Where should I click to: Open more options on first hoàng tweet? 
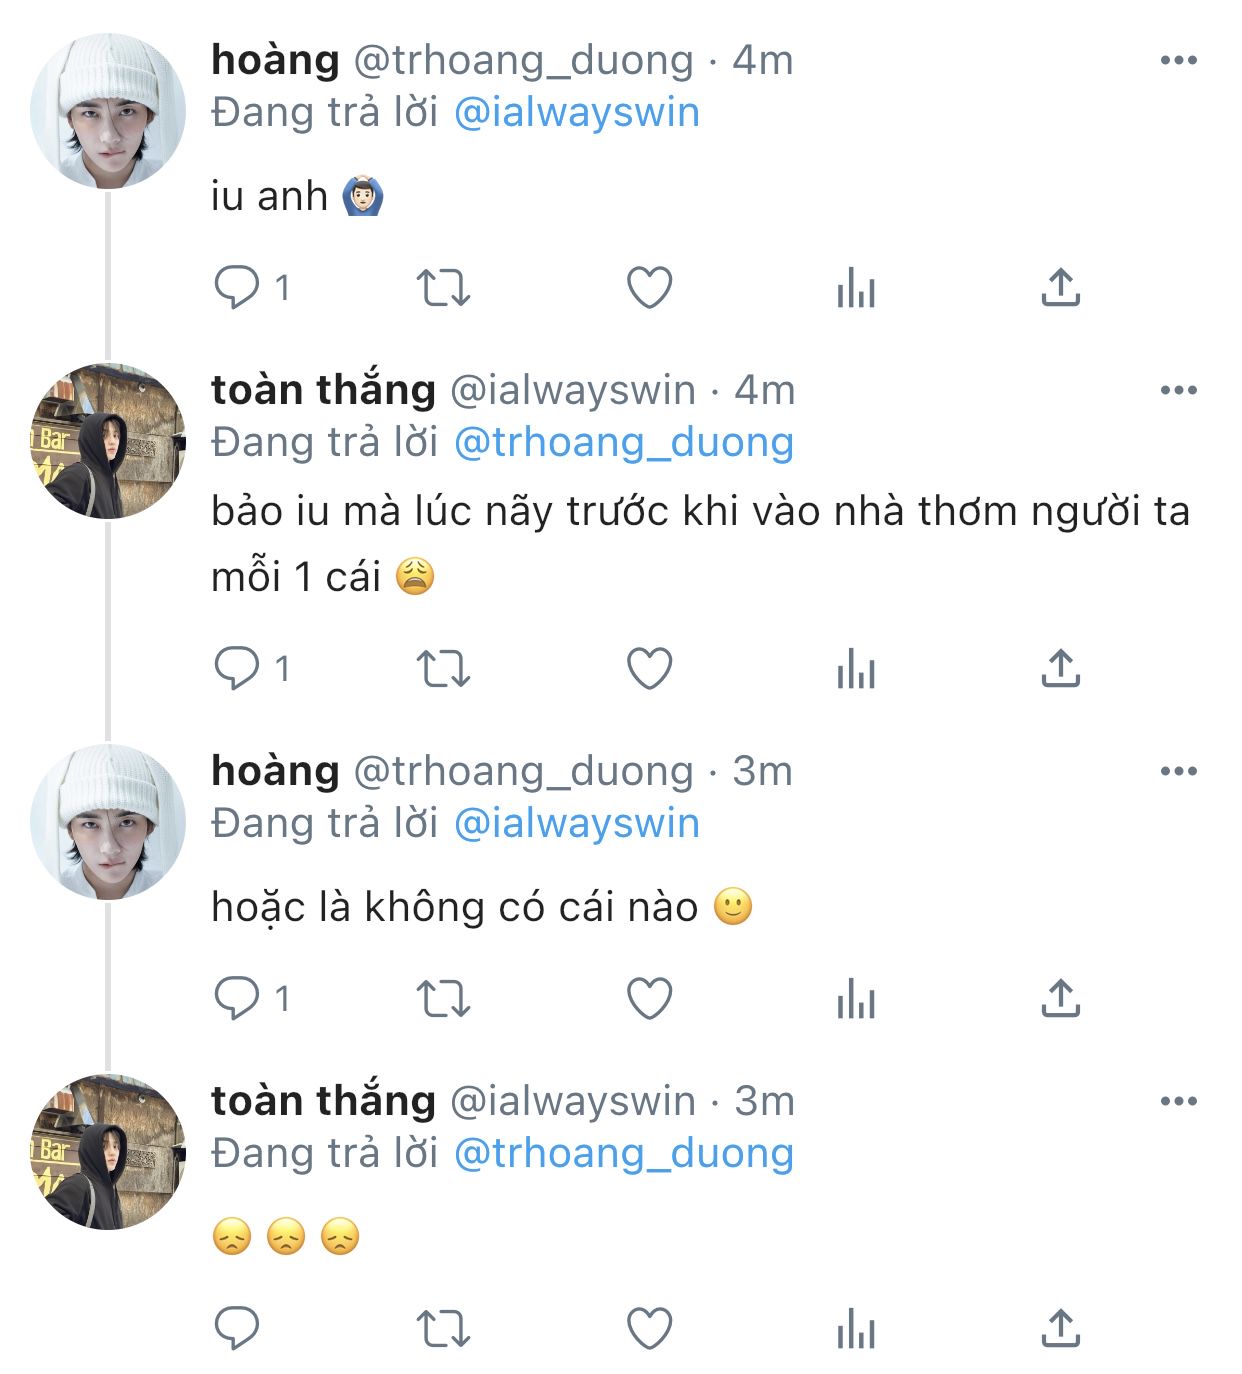tap(1178, 61)
